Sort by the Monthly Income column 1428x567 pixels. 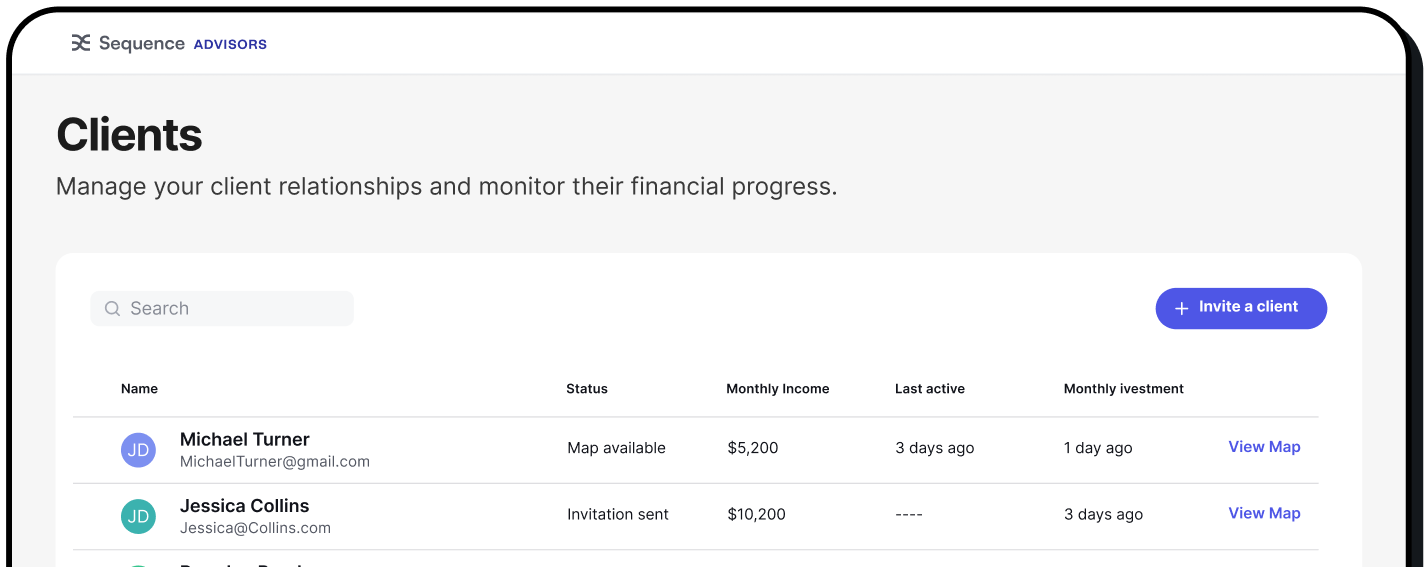[x=777, y=389]
